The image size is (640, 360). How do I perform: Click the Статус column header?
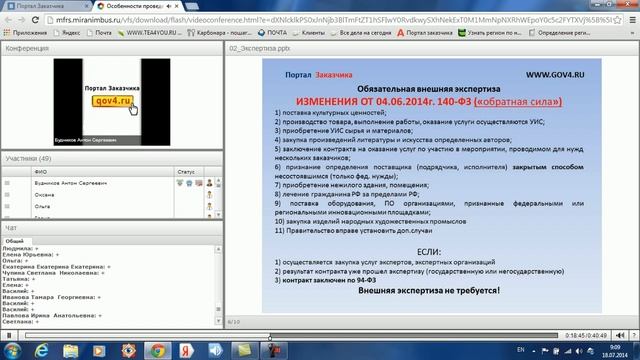click(x=189, y=172)
